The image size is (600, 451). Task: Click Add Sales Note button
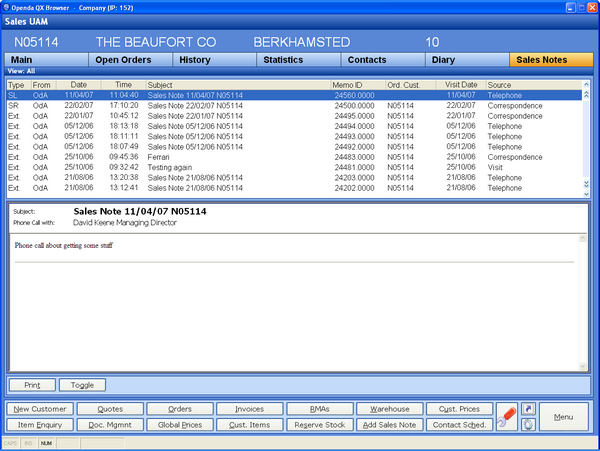point(390,425)
